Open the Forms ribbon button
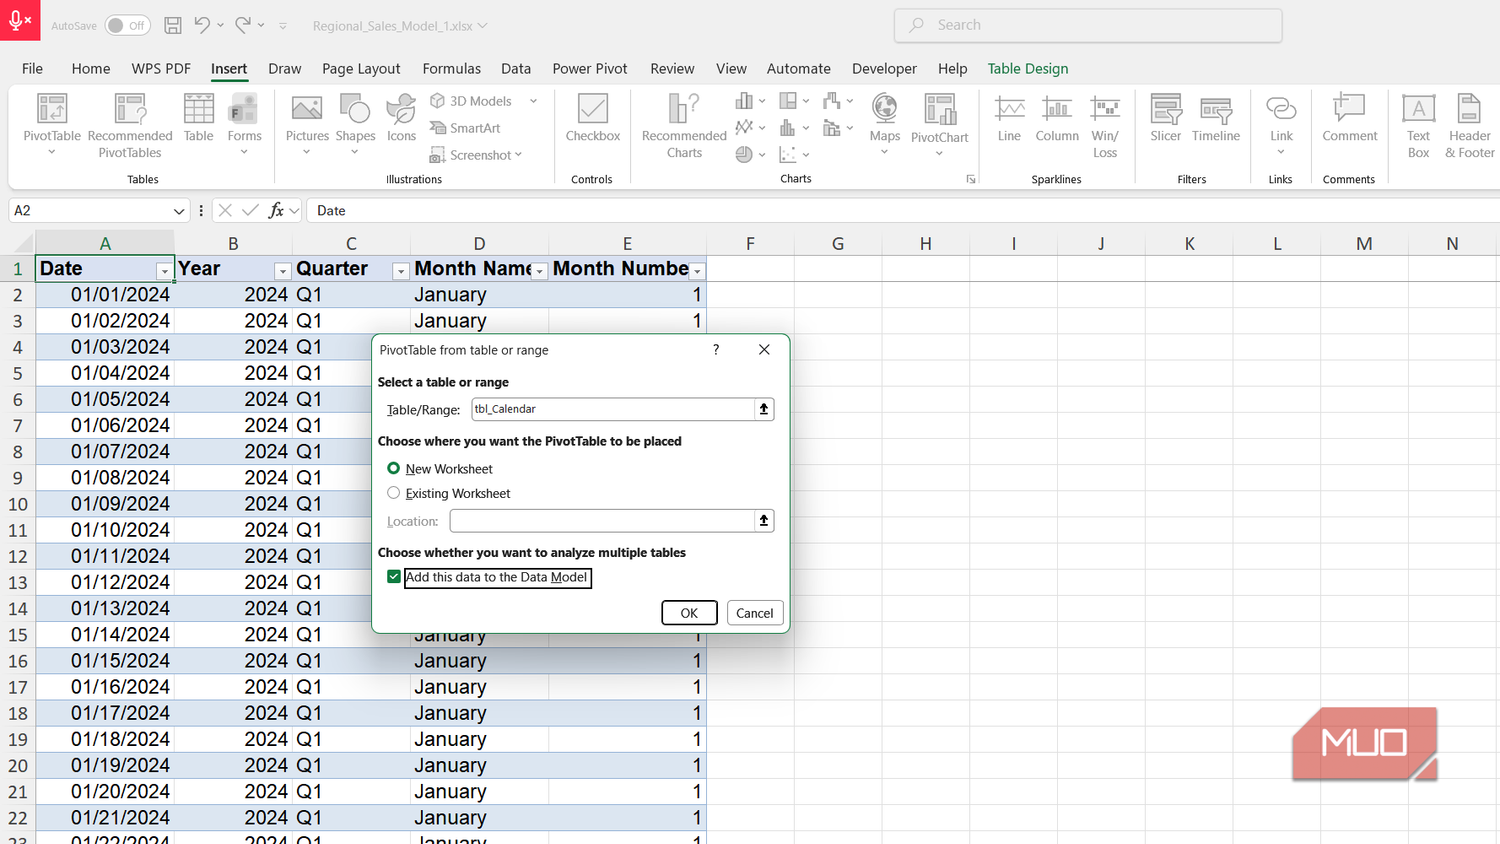This screenshot has width=1500, height=844. pyautogui.click(x=244, y=124)
